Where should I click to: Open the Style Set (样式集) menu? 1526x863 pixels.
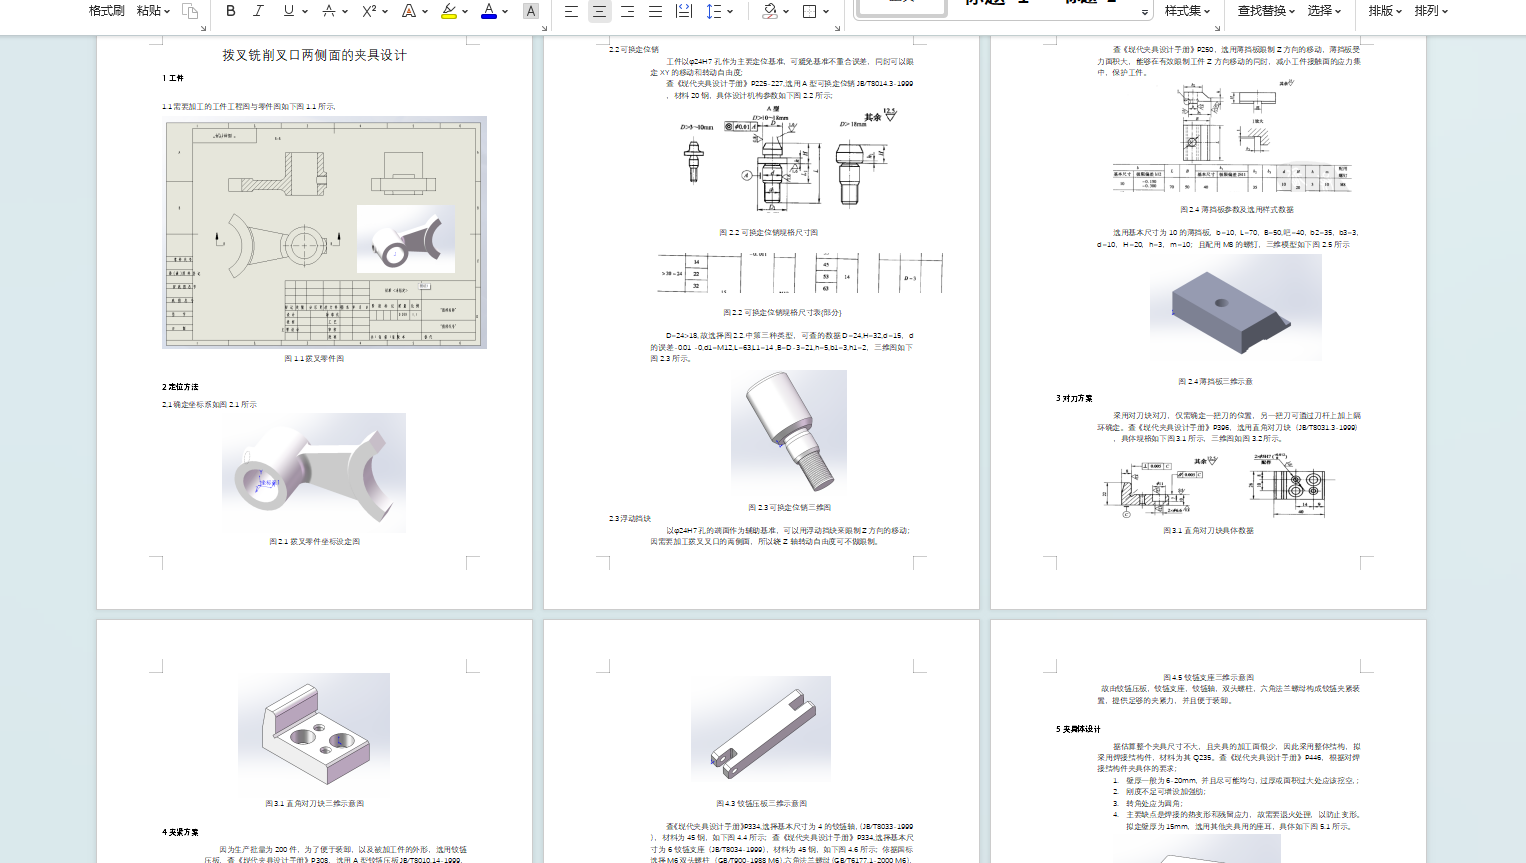click(1187, 11)
